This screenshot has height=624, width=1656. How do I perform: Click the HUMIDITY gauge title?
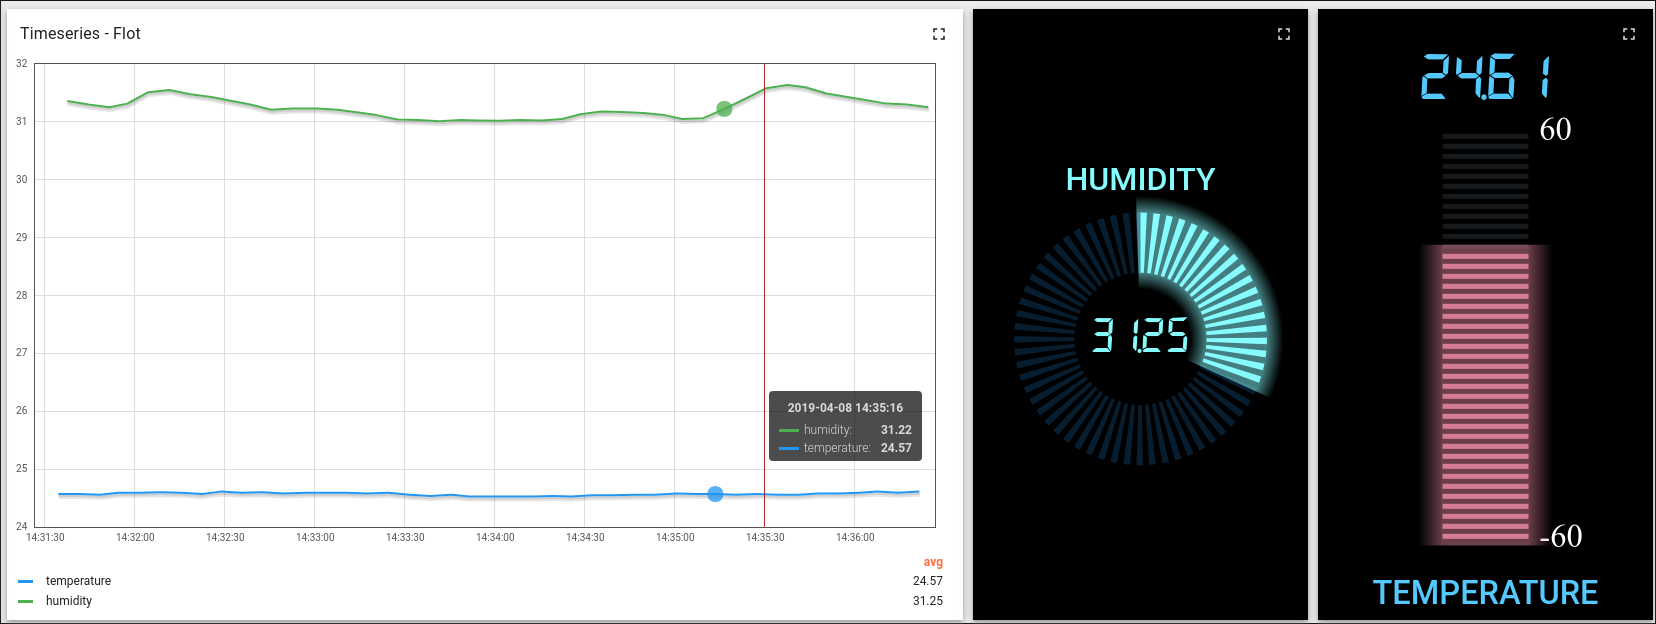(1140, 179)
